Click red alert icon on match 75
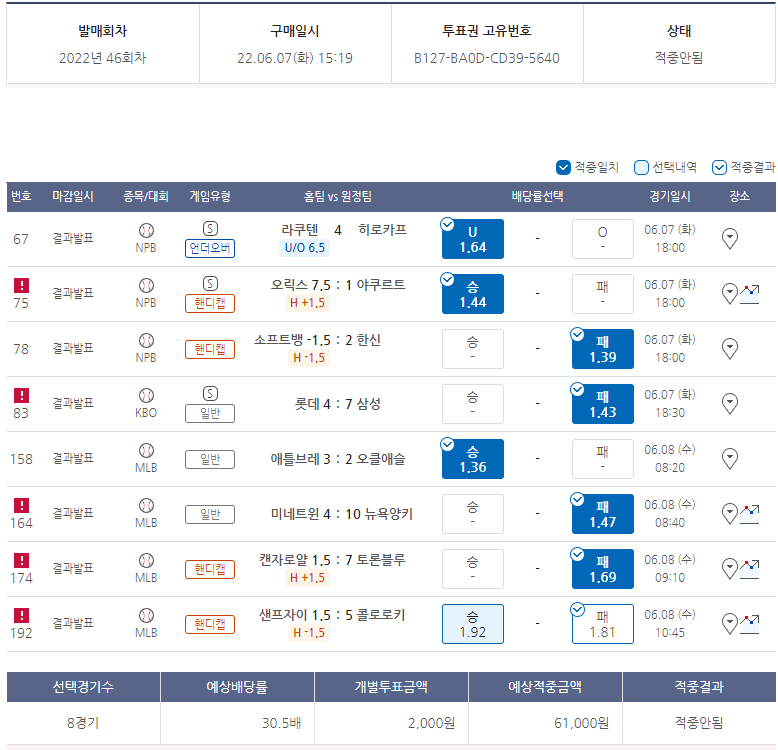Screen dimensions: 778x750 pos(21,286)
